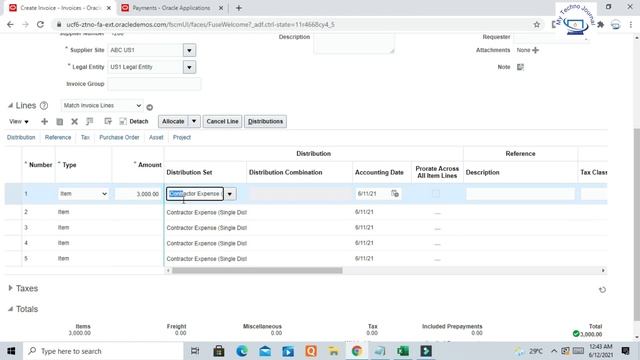Click the duplicate line icon in Lines toolbar
Viewport: 640px width, 360px height.
coord(60,121)
